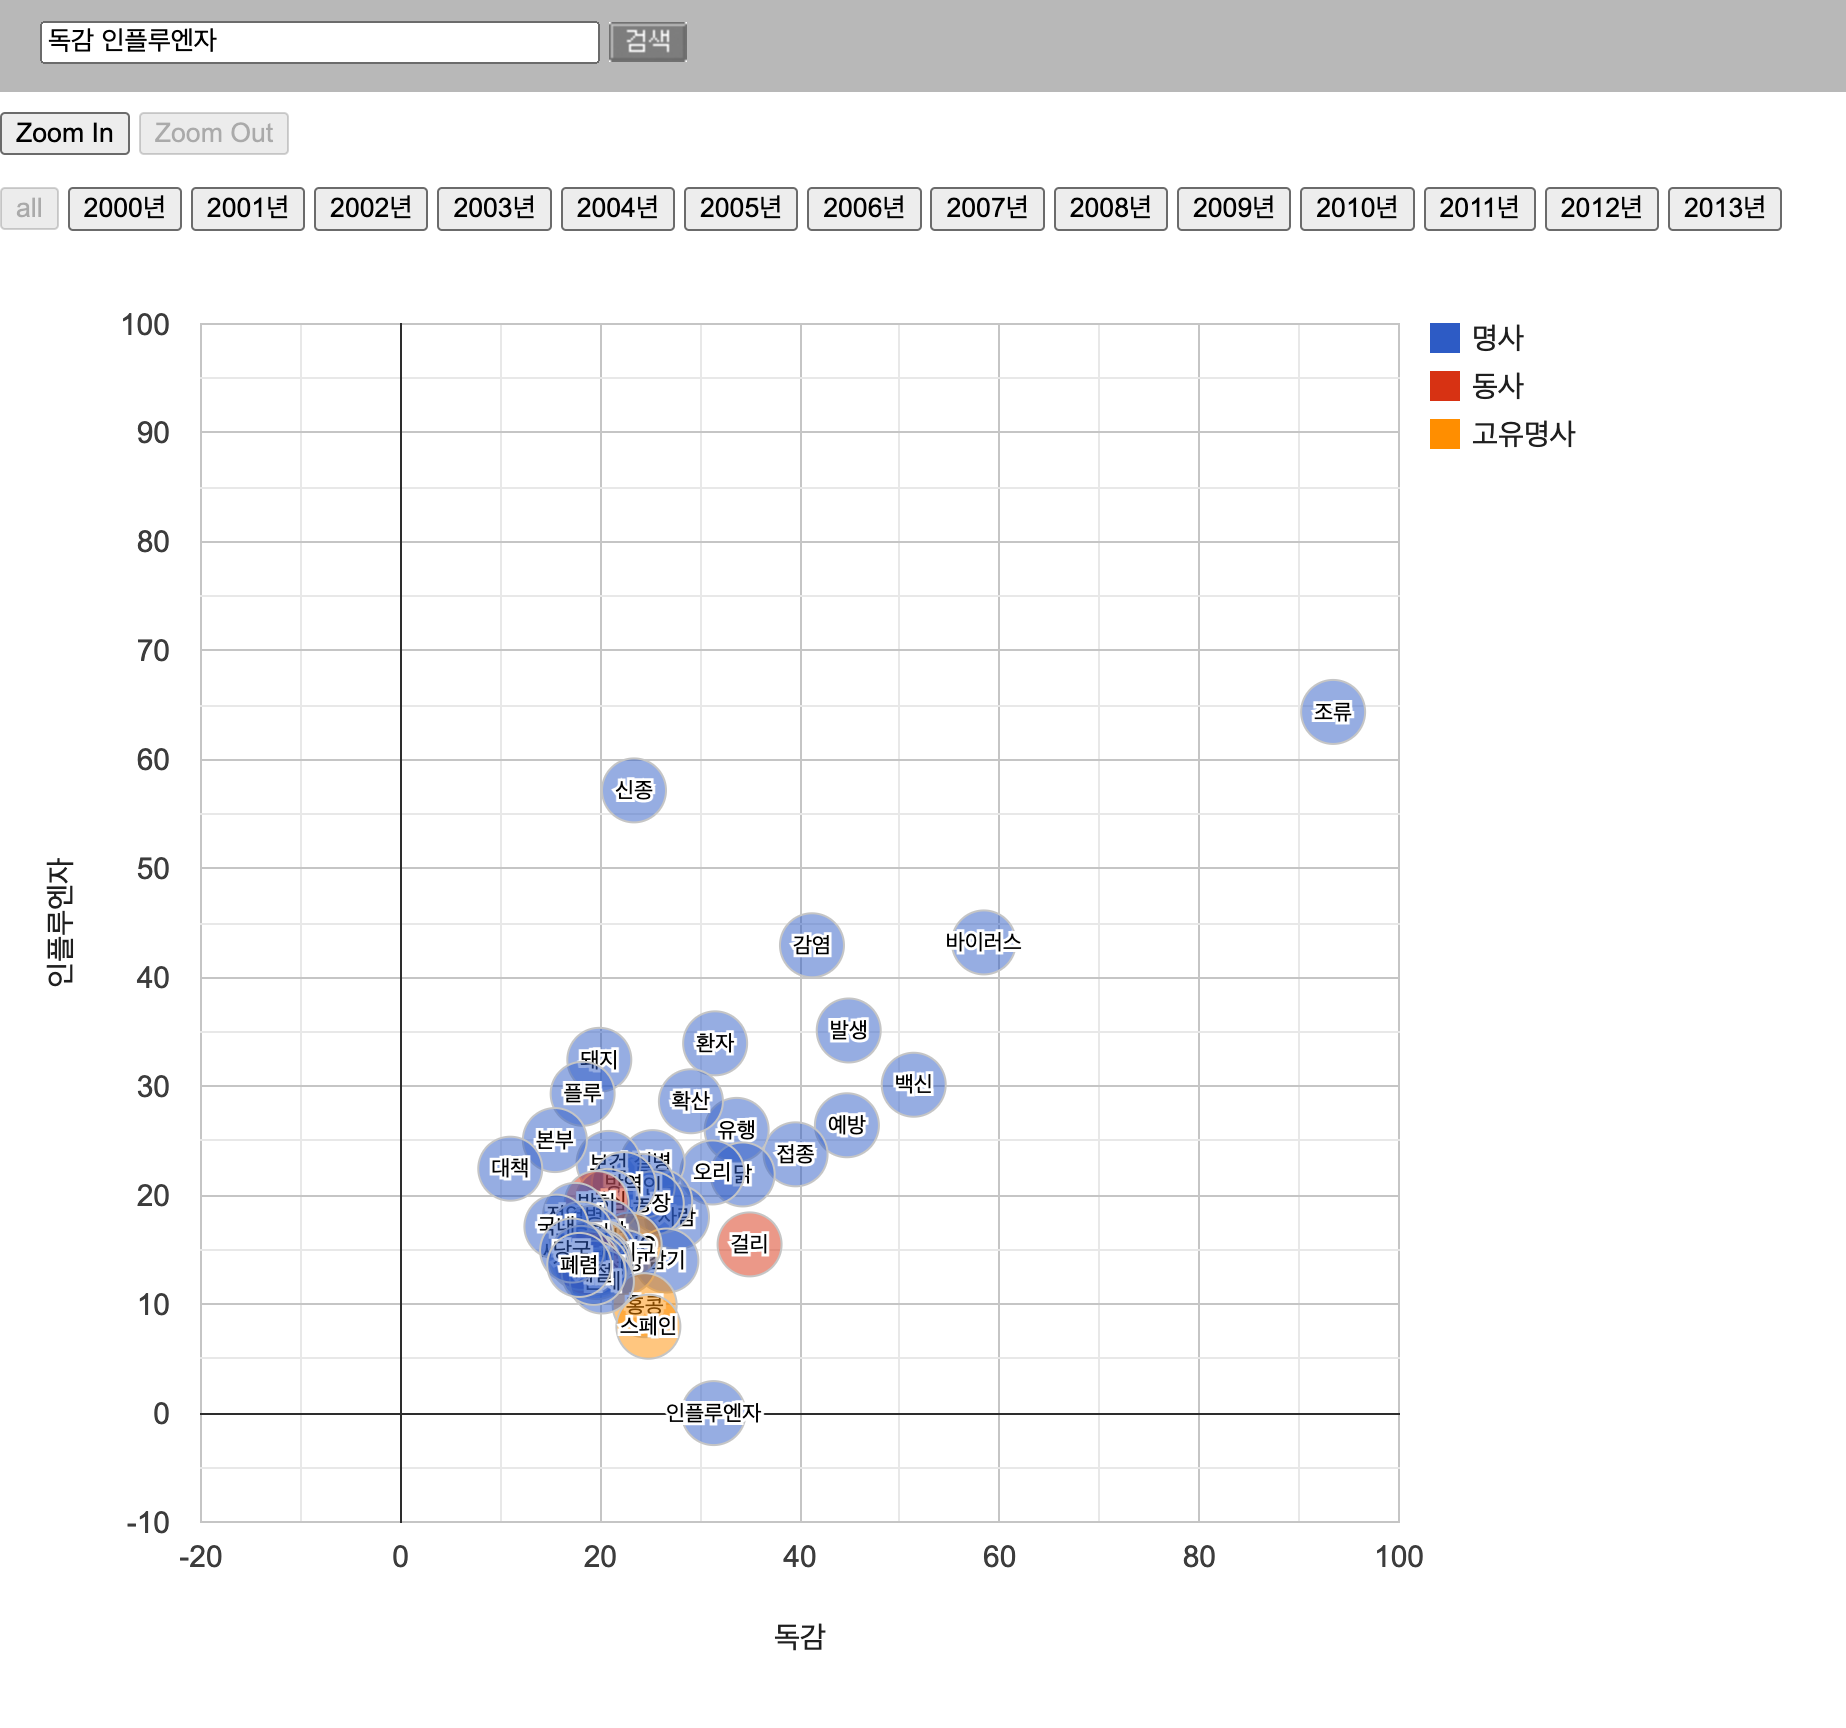Click the orange 고유명사 legend swatch
The image size is (1846, 1728).
coord(1445,434)
